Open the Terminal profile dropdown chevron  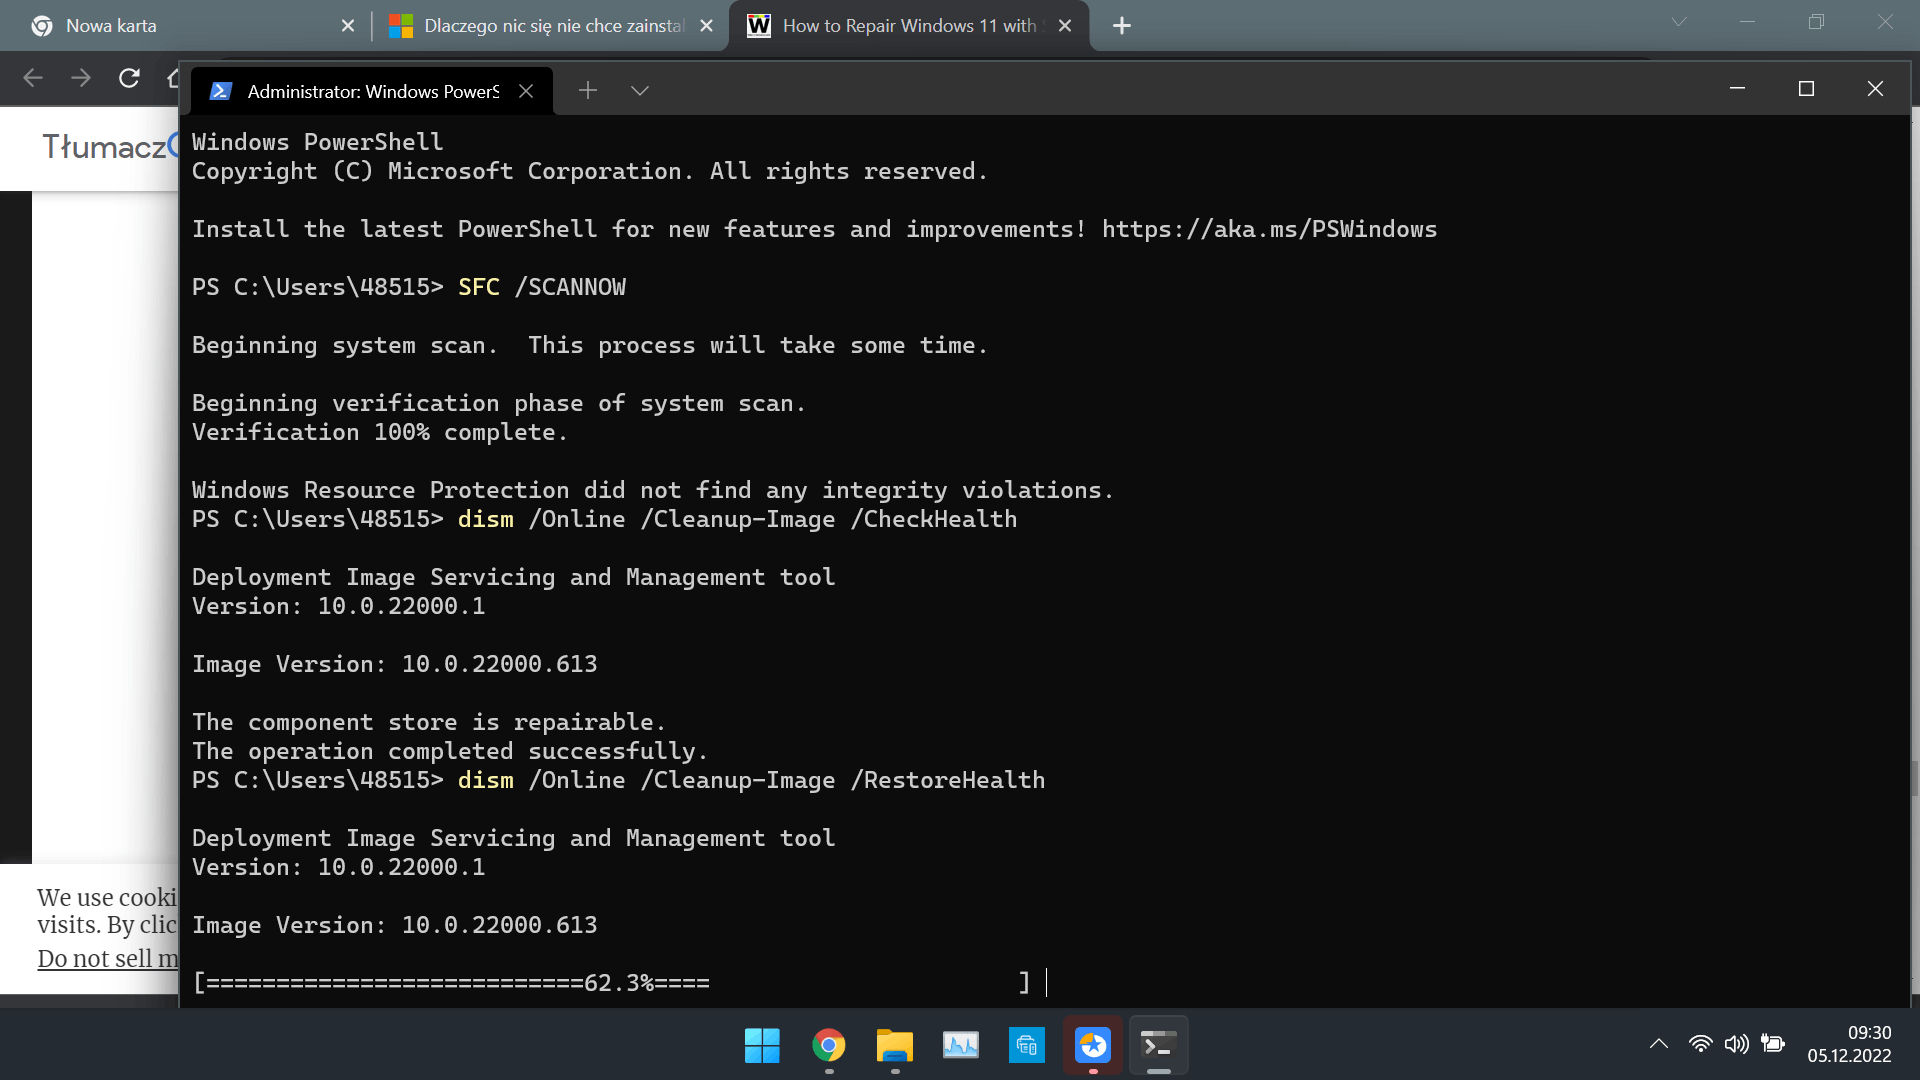pos(640,91)
